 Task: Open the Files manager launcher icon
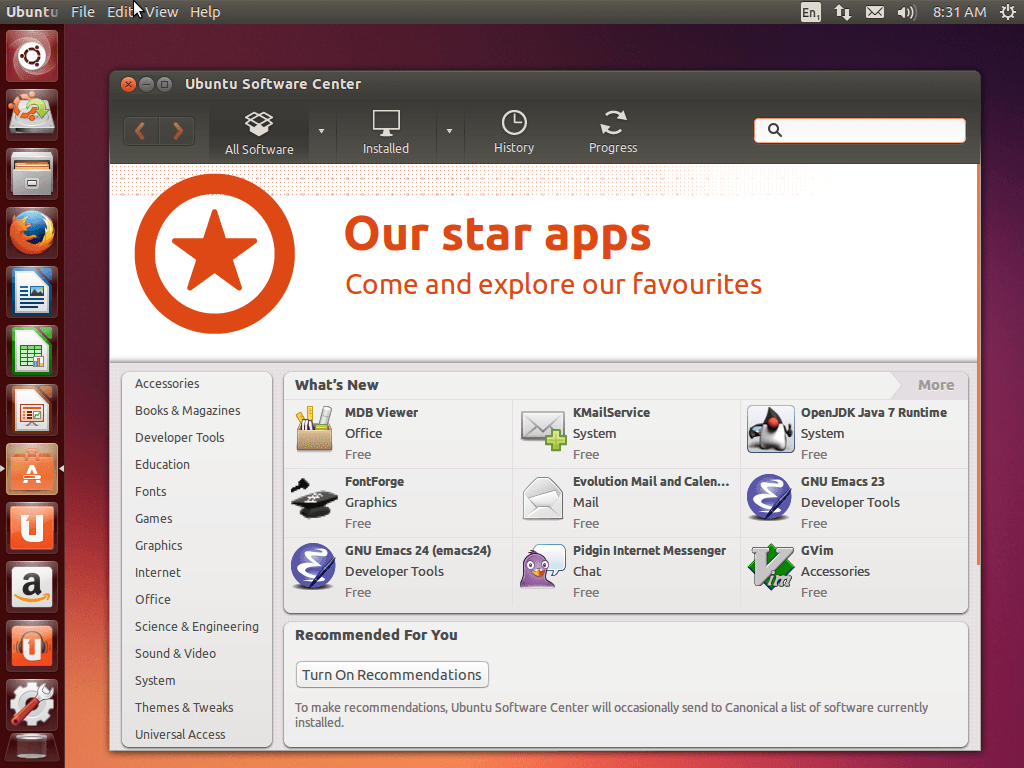tap(32, 174)
